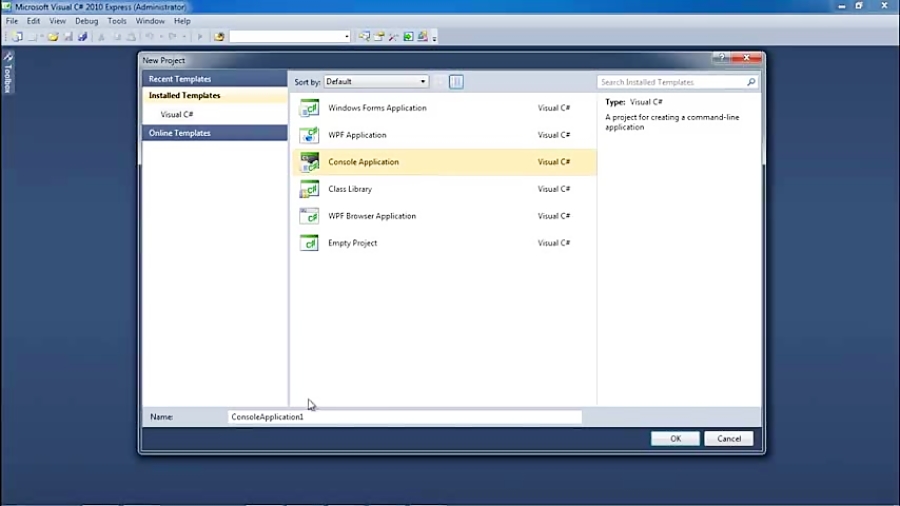
Task: Click the Paste toolbar icon
Action: [131, 37]
